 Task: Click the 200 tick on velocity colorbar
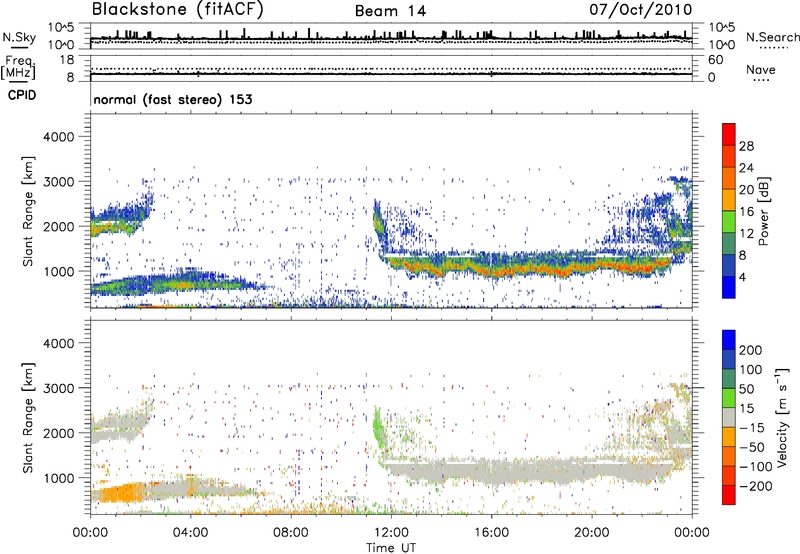tap(751, 350)
